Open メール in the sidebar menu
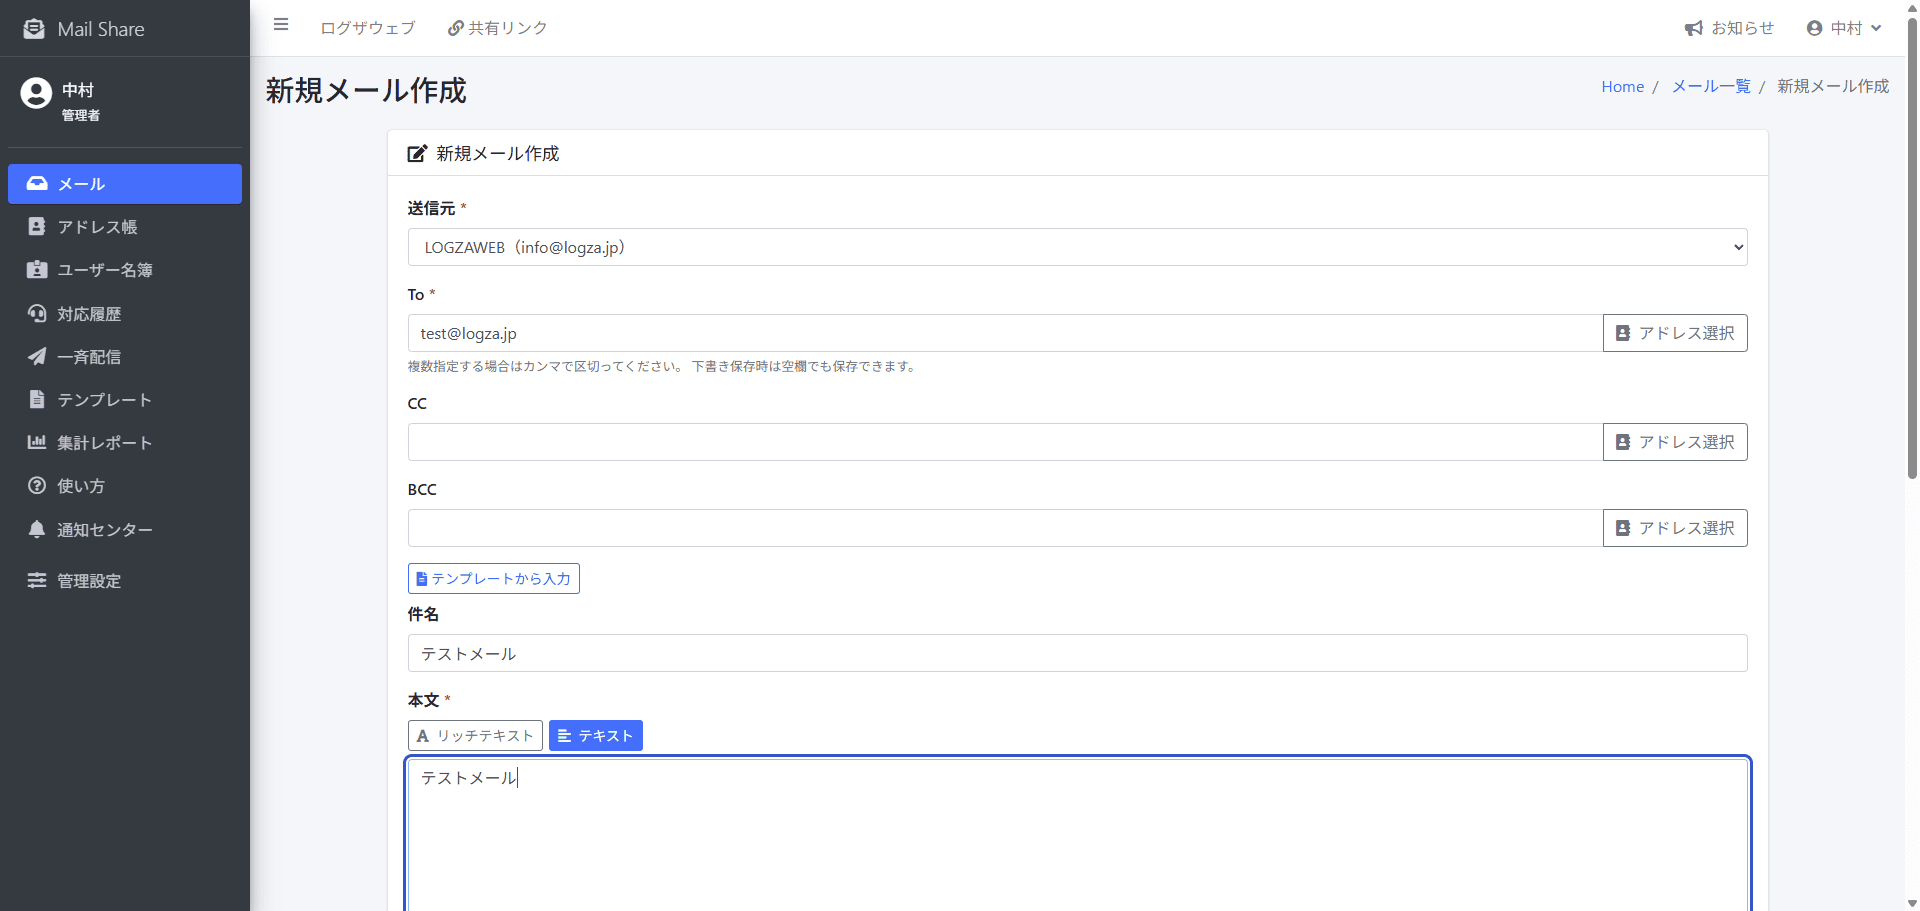The image size is (1920, 911). click(125, 184)
